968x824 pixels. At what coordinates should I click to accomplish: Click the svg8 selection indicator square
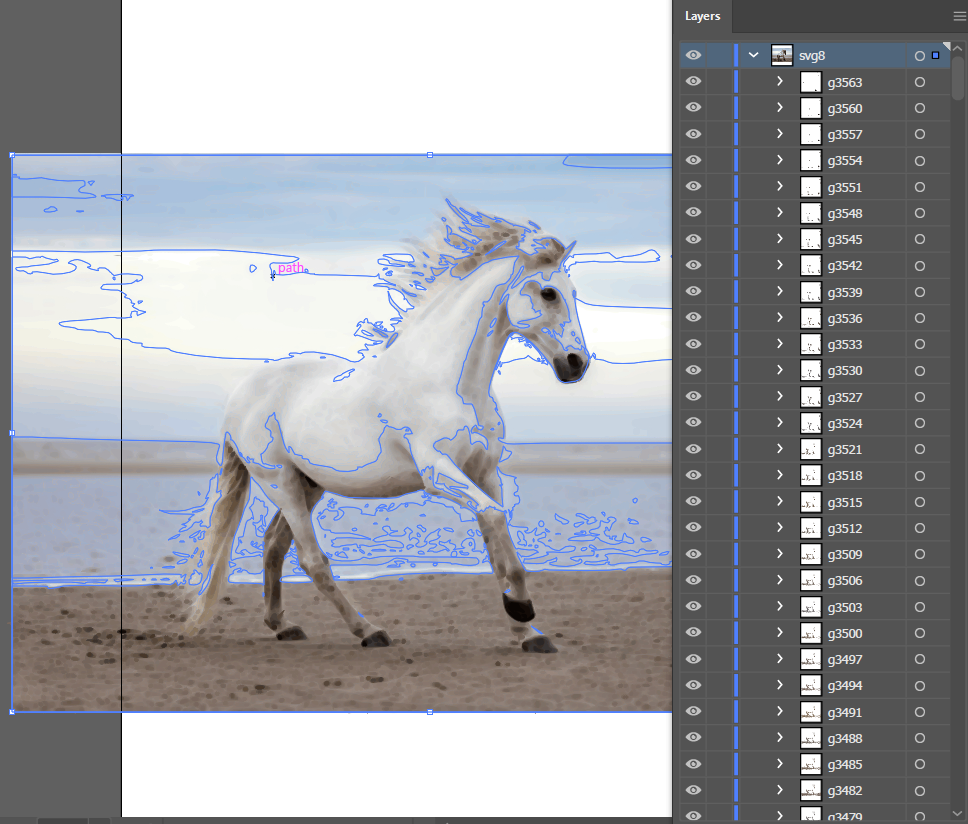pyautogui.click(x=935, y=55)
